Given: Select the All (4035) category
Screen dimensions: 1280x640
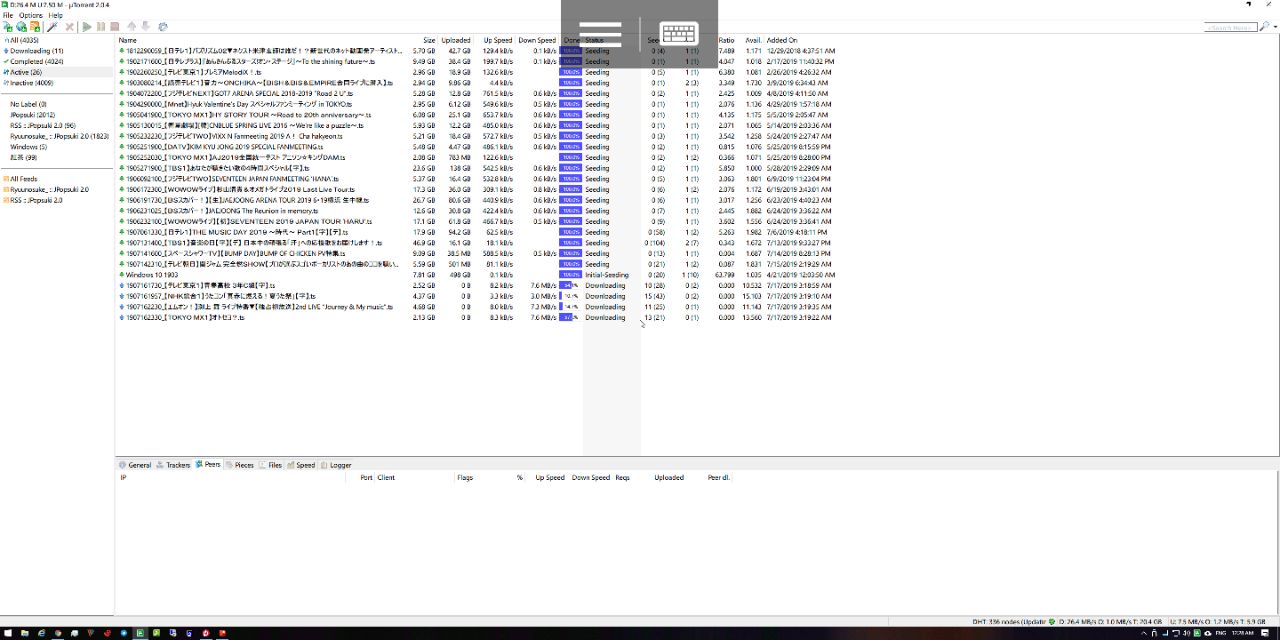Looking at the screenshot, I should (22, 41).
